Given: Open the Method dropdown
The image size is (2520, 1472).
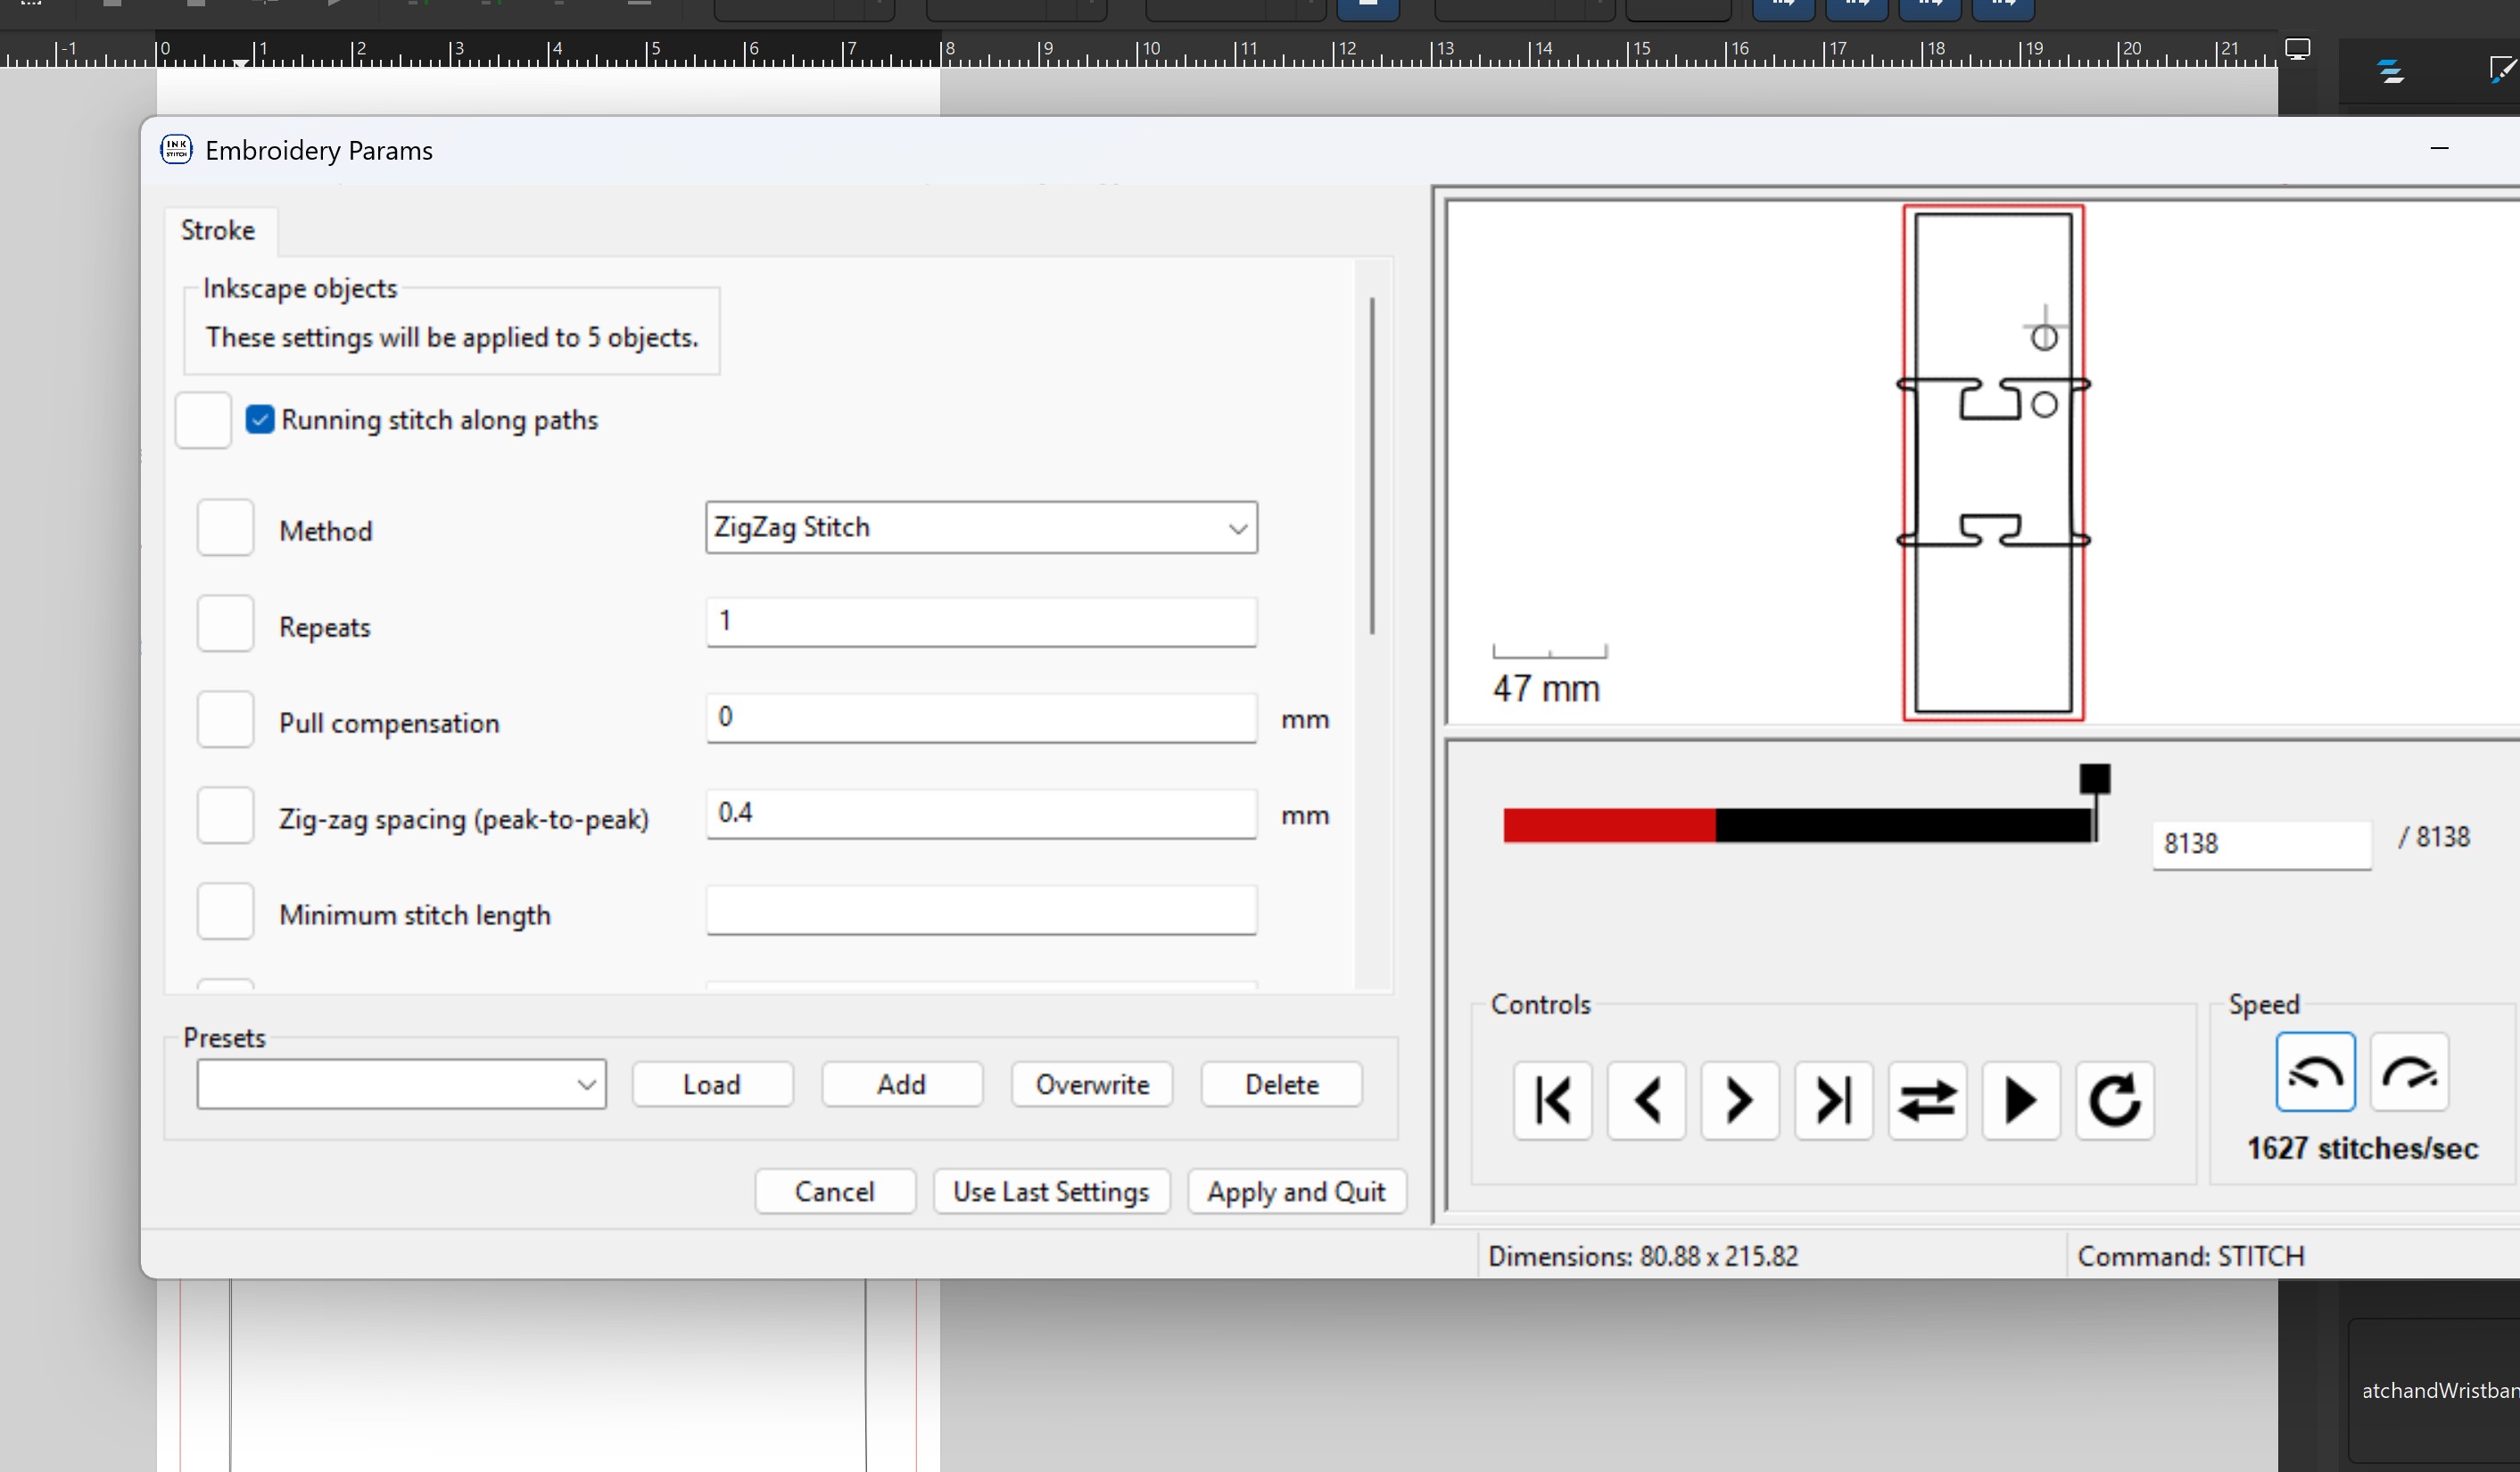Looking at the screenshot, I should coord(981,527).
